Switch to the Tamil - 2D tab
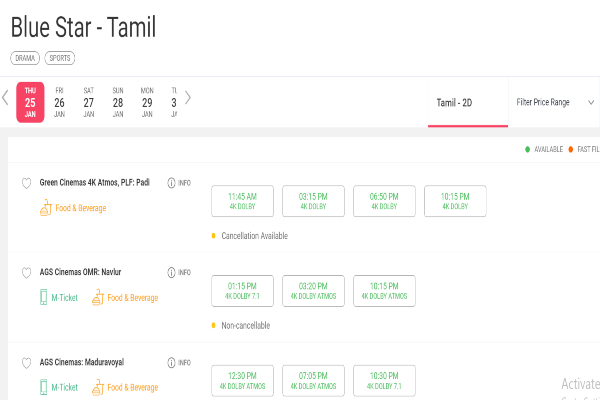Viewport: 600px width, 400px height. pyautogui.click(x=467, y=102)
